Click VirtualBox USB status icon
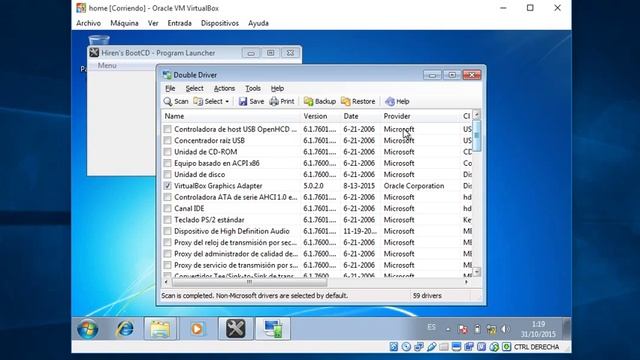 (431, 347)
